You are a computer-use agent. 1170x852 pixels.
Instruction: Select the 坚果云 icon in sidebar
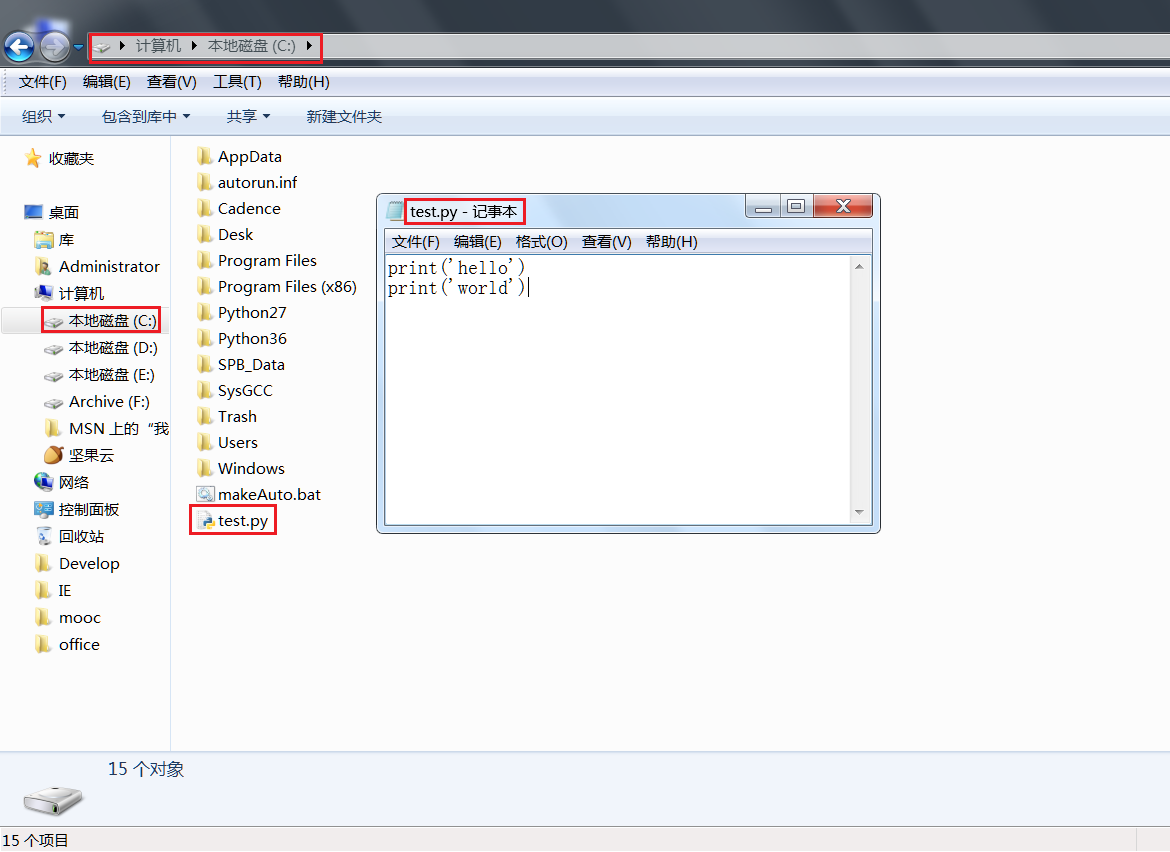point(54,455)
